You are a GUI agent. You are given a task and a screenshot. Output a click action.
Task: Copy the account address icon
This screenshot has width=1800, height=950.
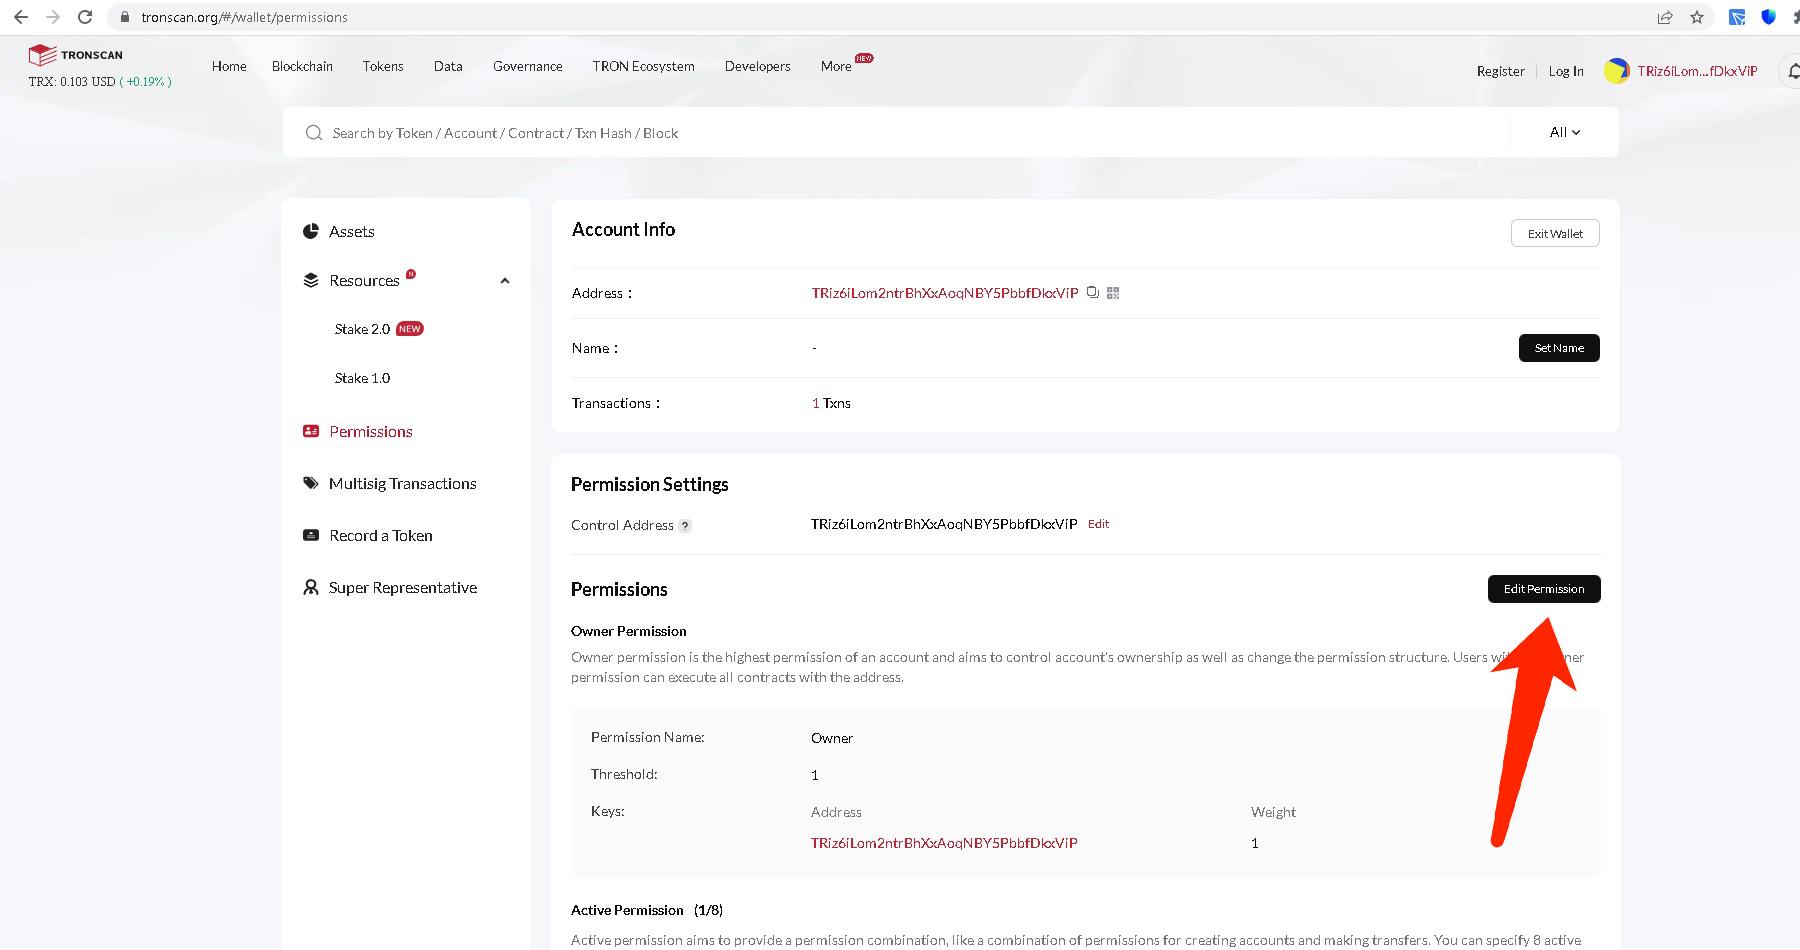(x=1093, y=293)
